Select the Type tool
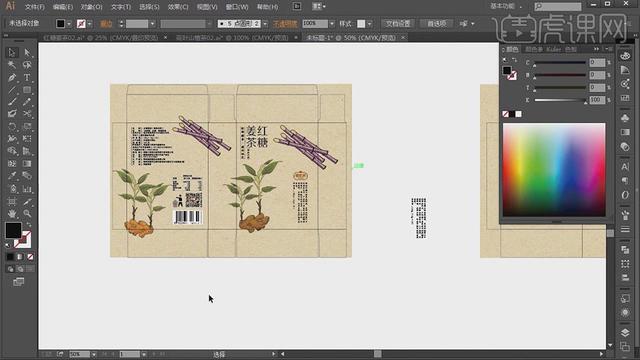This screenshot has width=640, height=360. pos(27,78)
